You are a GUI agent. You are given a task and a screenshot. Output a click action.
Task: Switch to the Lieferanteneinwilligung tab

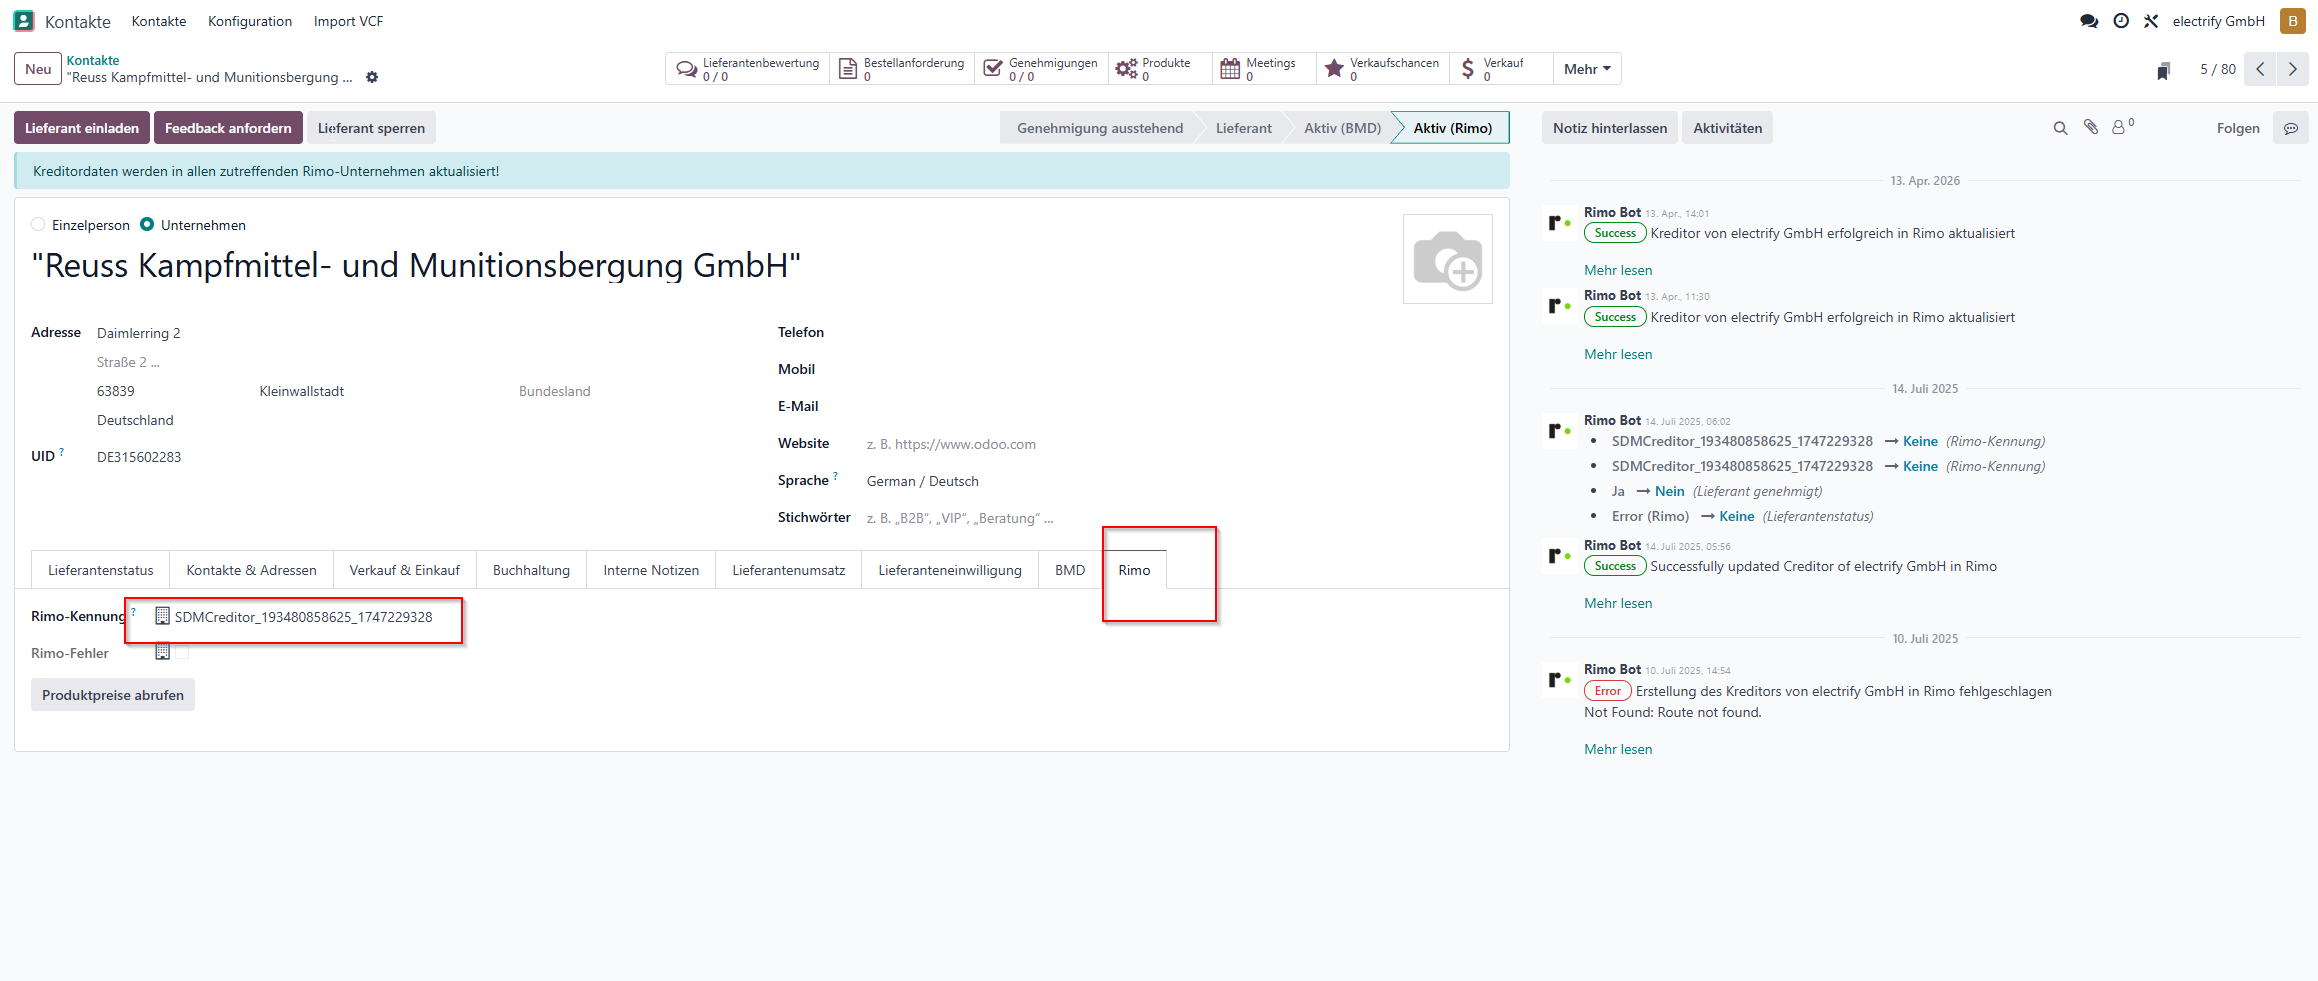pyautogui.click(x=950, y=570)
